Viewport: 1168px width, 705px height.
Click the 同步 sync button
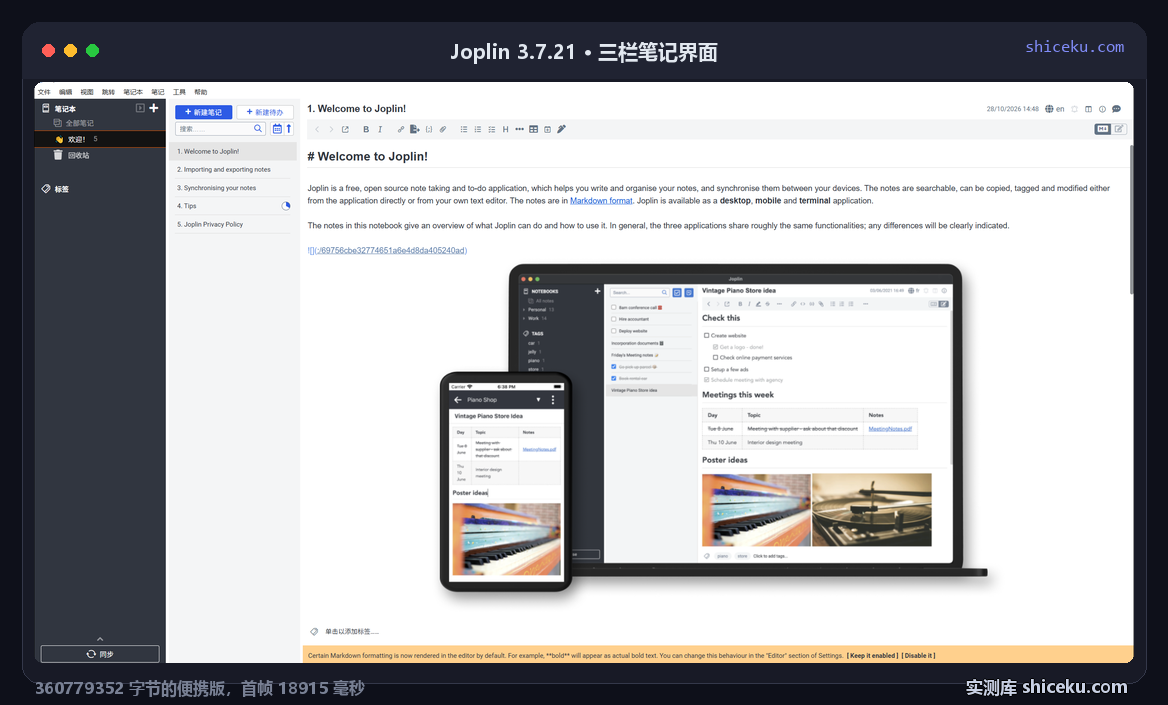click(x=100, y=654)
